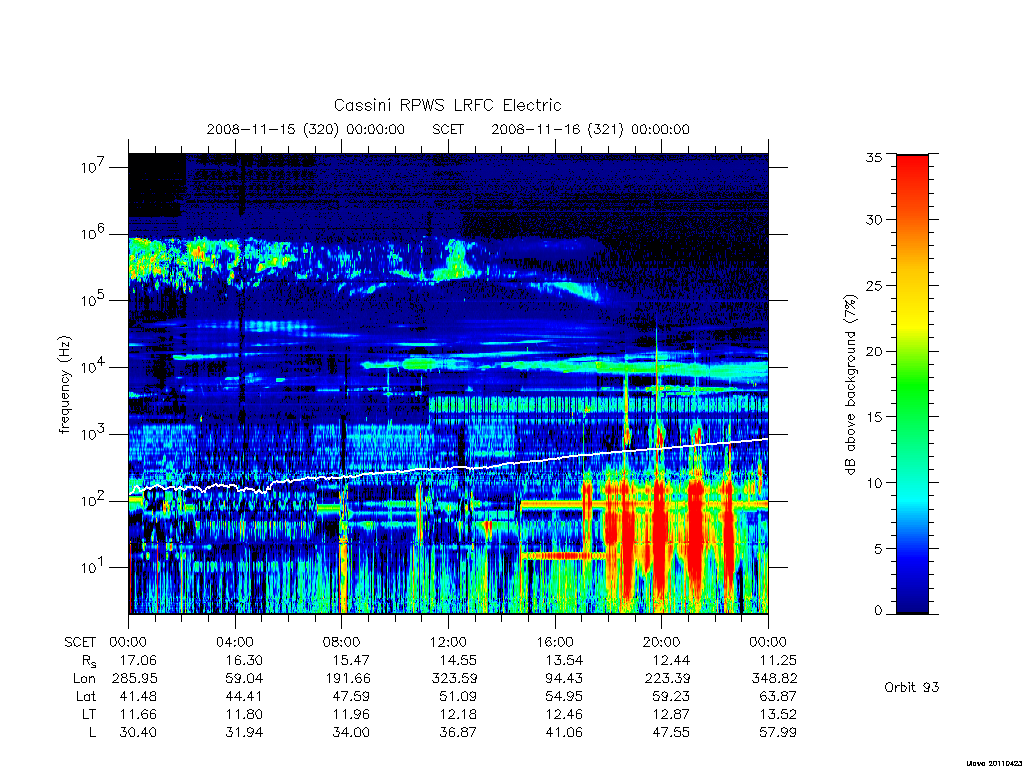Click the Lon value "191.66"
The image size is (1024, 768).
(347, 679)
